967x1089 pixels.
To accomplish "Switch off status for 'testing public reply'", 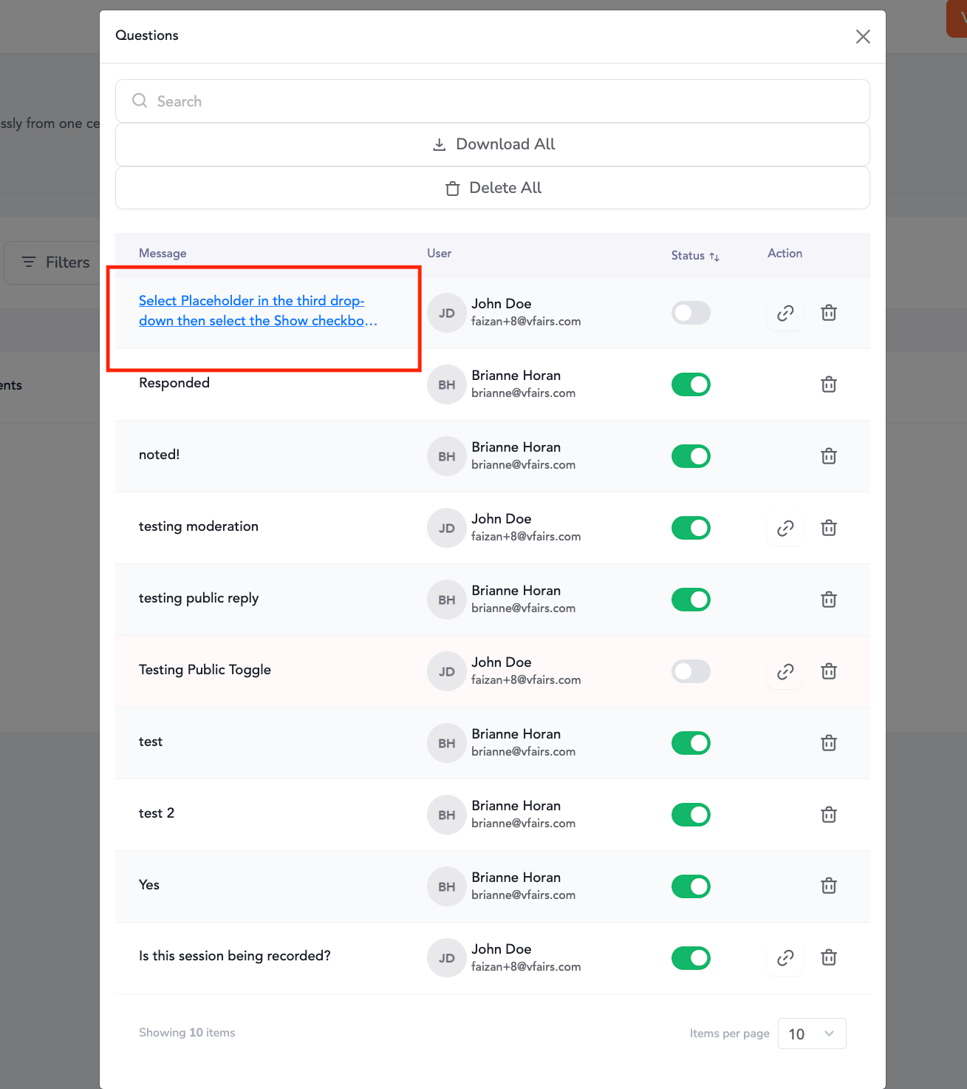I will (x=691, y=600).
